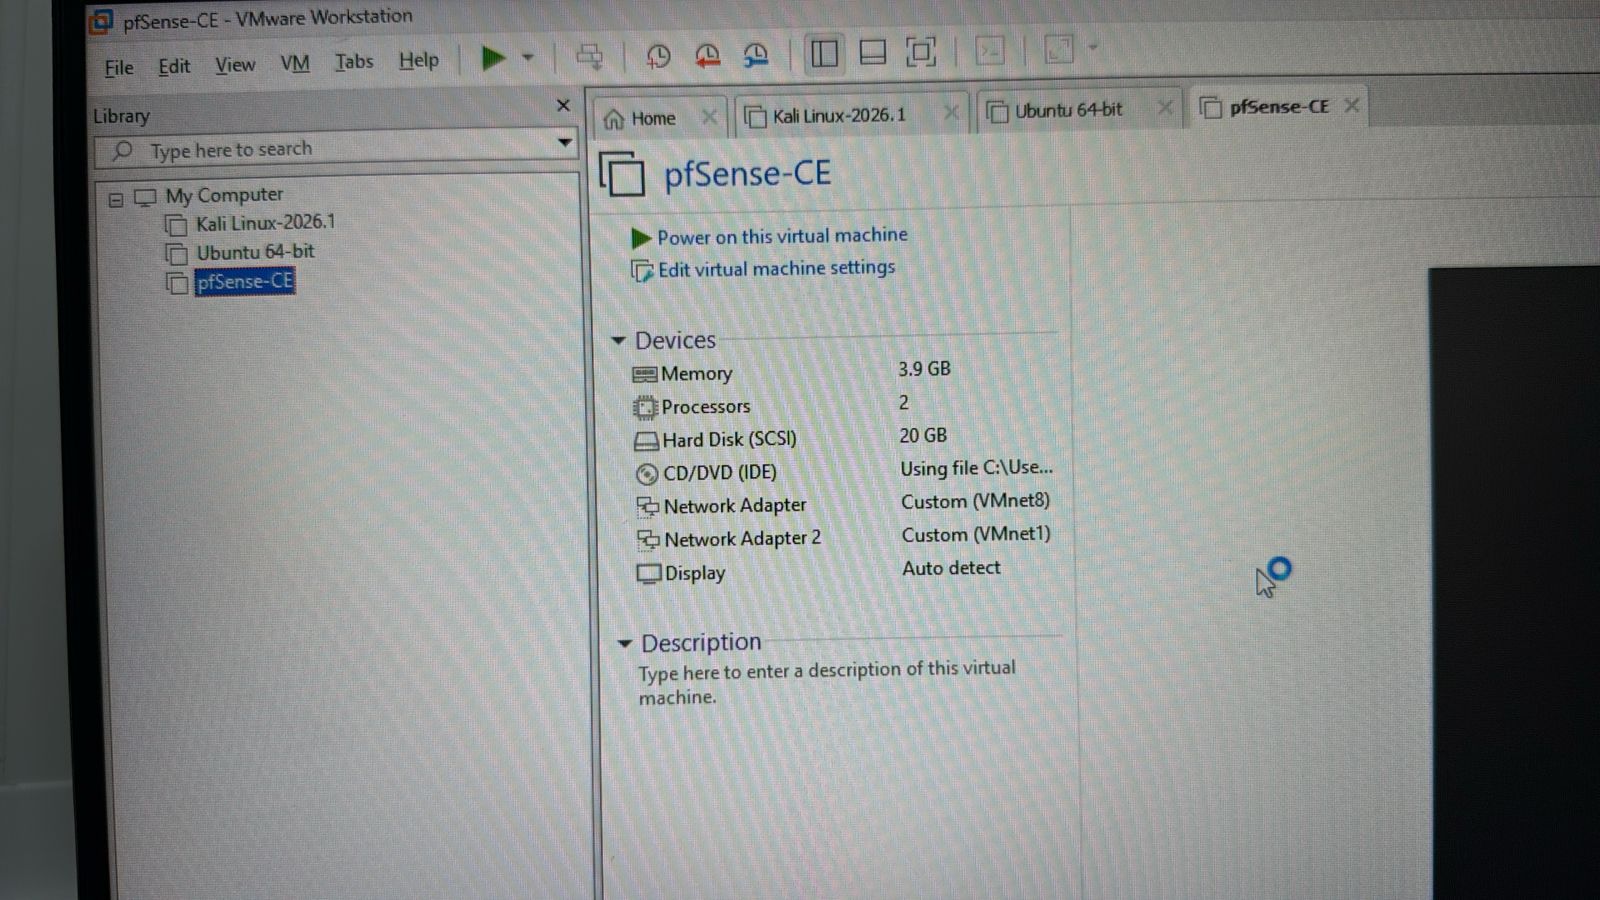The width and height of the screenshot is (1600, 900).
Task: Click the Auto detect display value
Action: 951,568
